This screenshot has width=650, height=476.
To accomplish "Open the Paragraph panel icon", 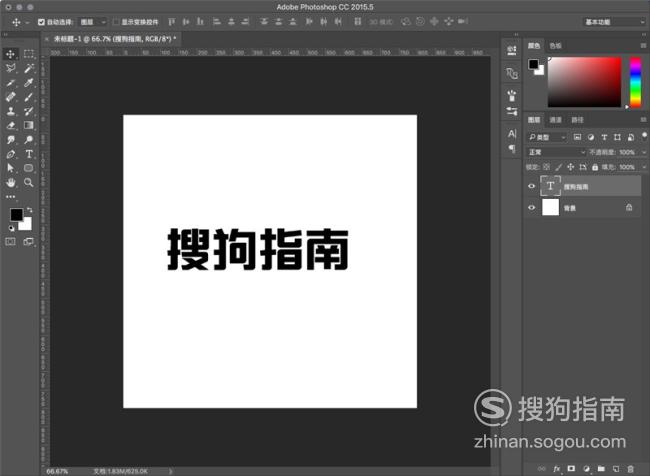I will tap(512, 148).
